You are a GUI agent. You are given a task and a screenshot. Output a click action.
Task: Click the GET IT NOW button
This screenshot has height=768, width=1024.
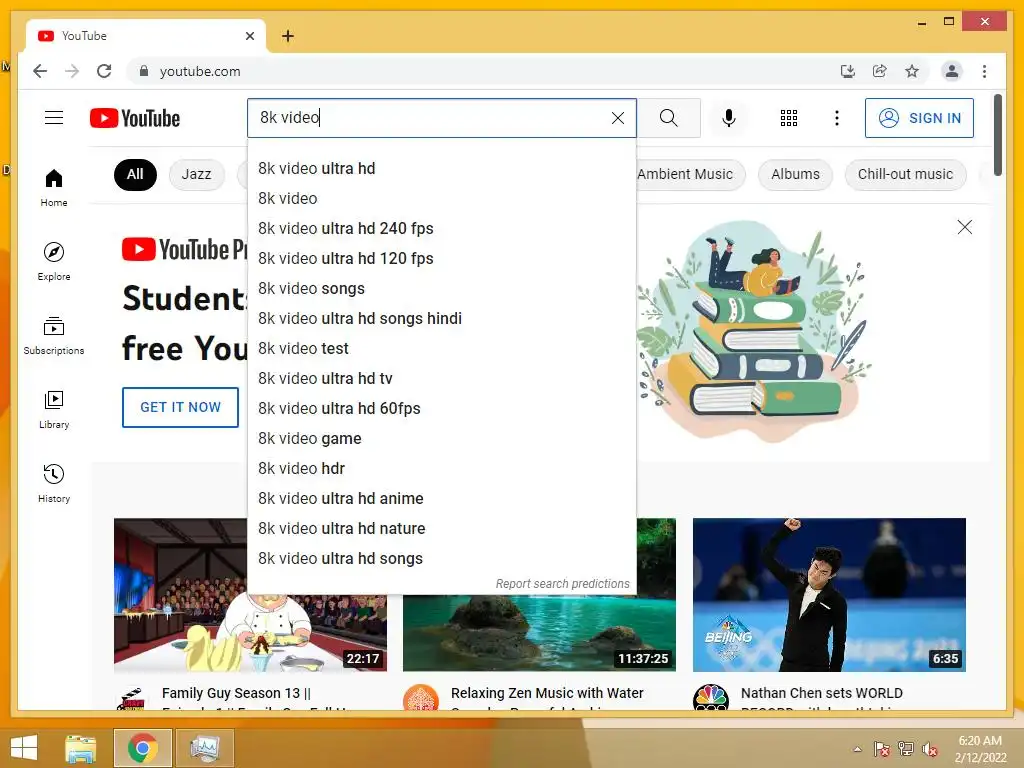tap(180, 407)
